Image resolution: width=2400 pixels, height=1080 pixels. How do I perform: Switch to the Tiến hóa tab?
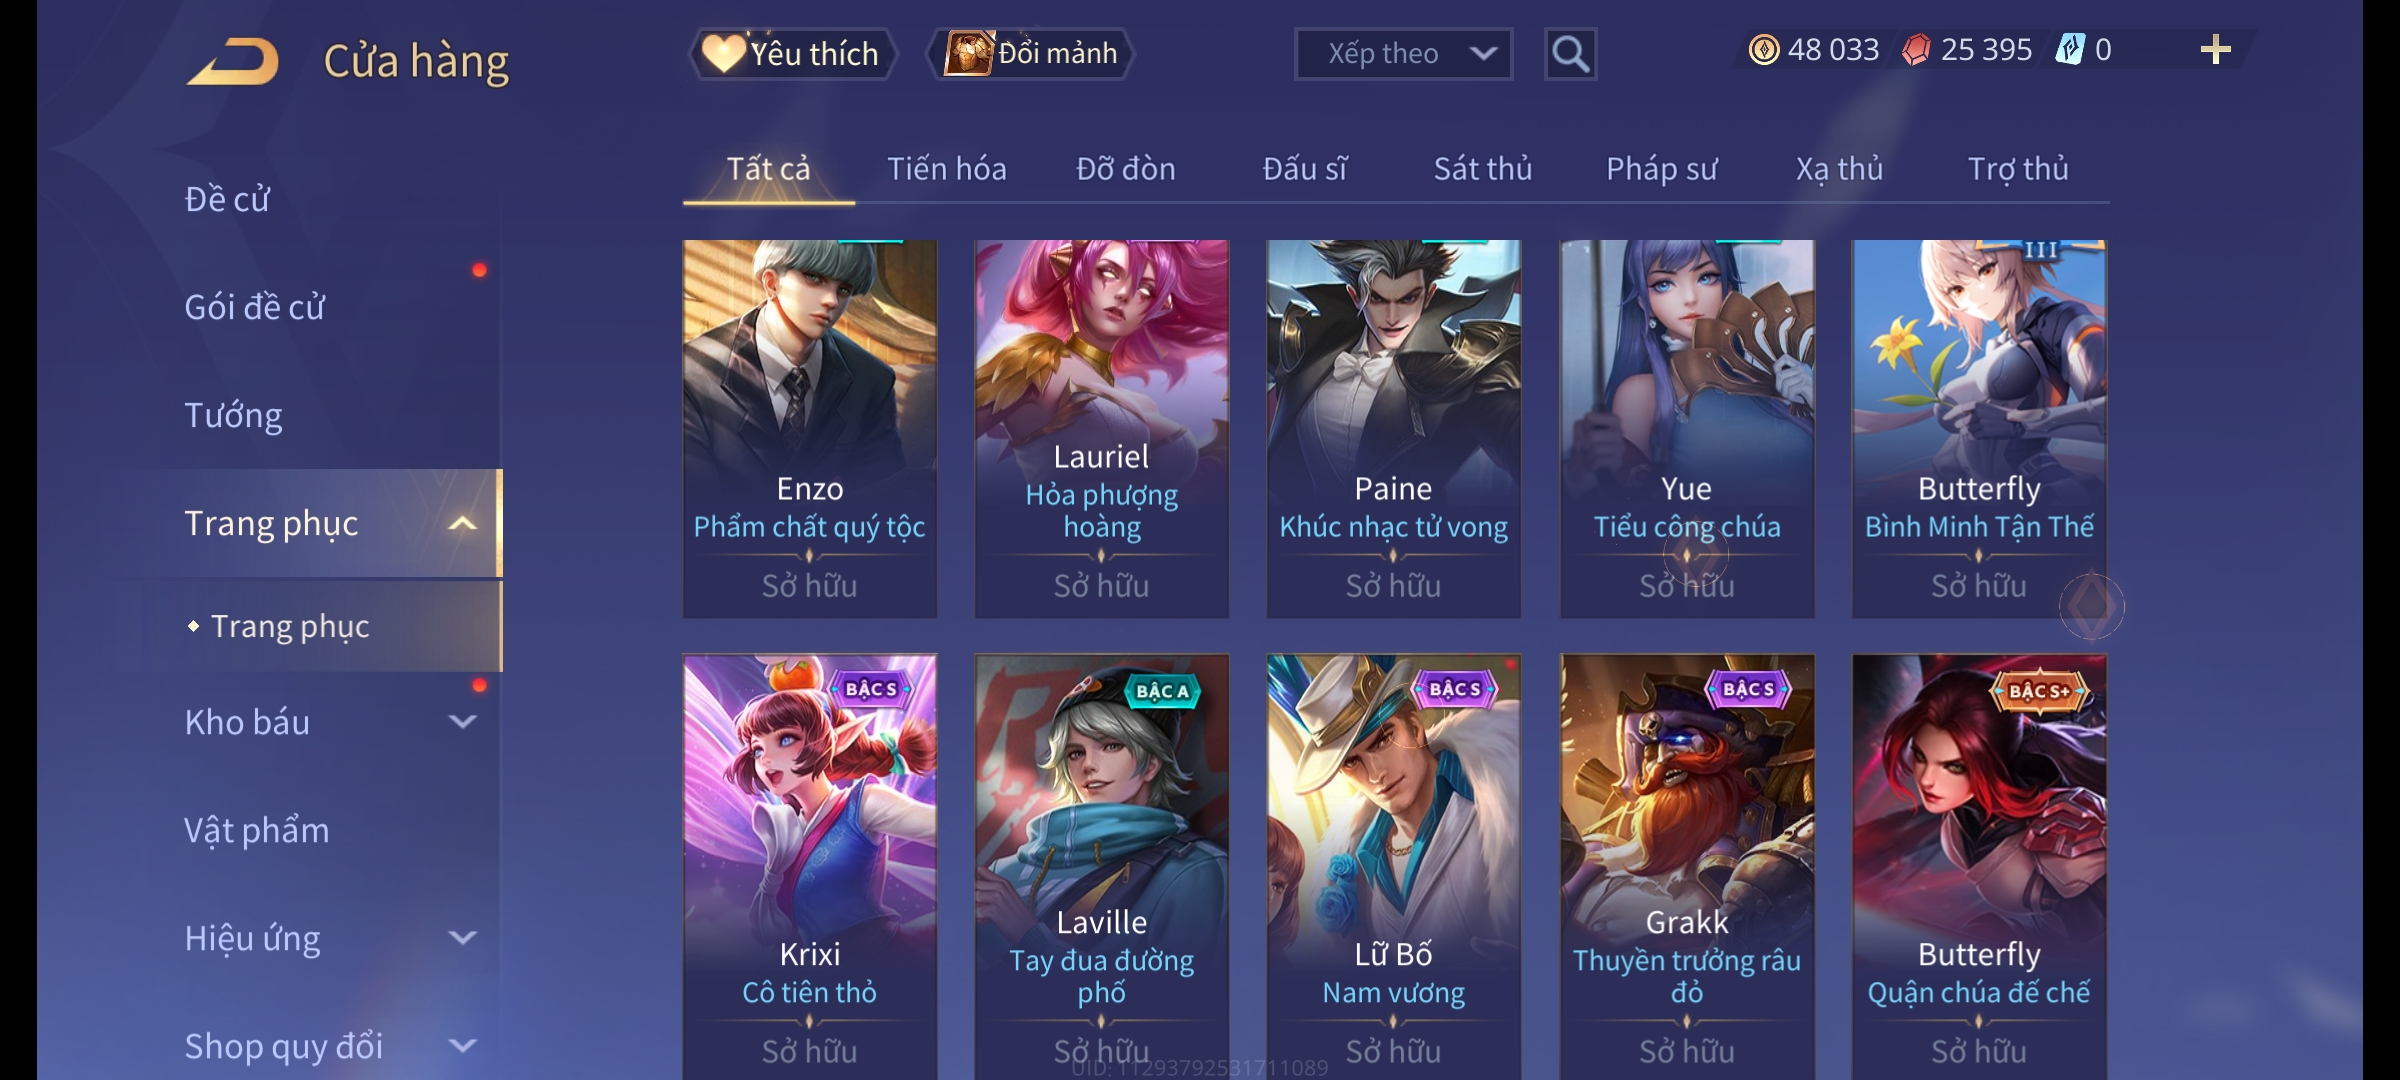click(946, 169)
